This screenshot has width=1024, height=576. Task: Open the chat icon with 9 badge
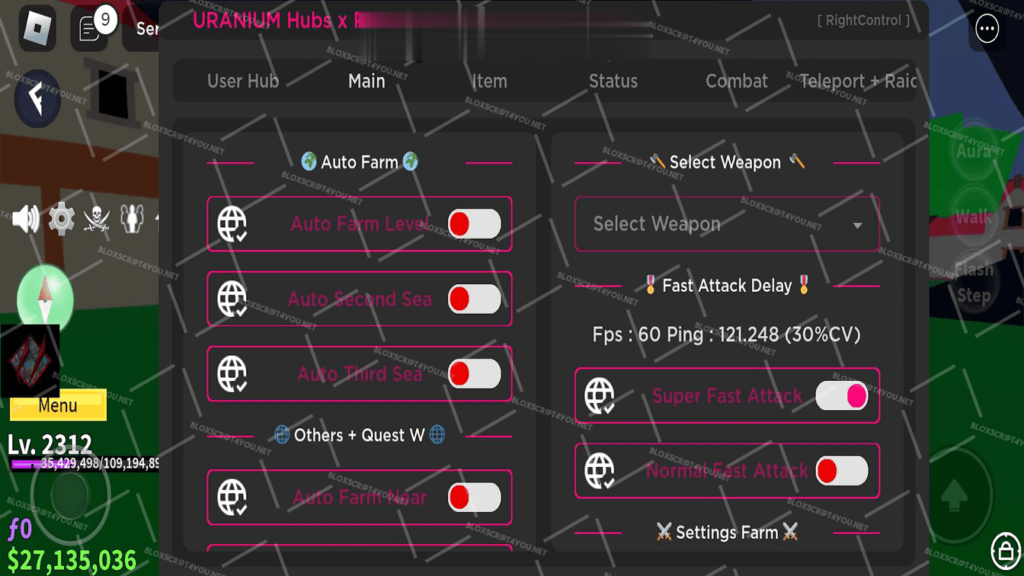(90, 28)
